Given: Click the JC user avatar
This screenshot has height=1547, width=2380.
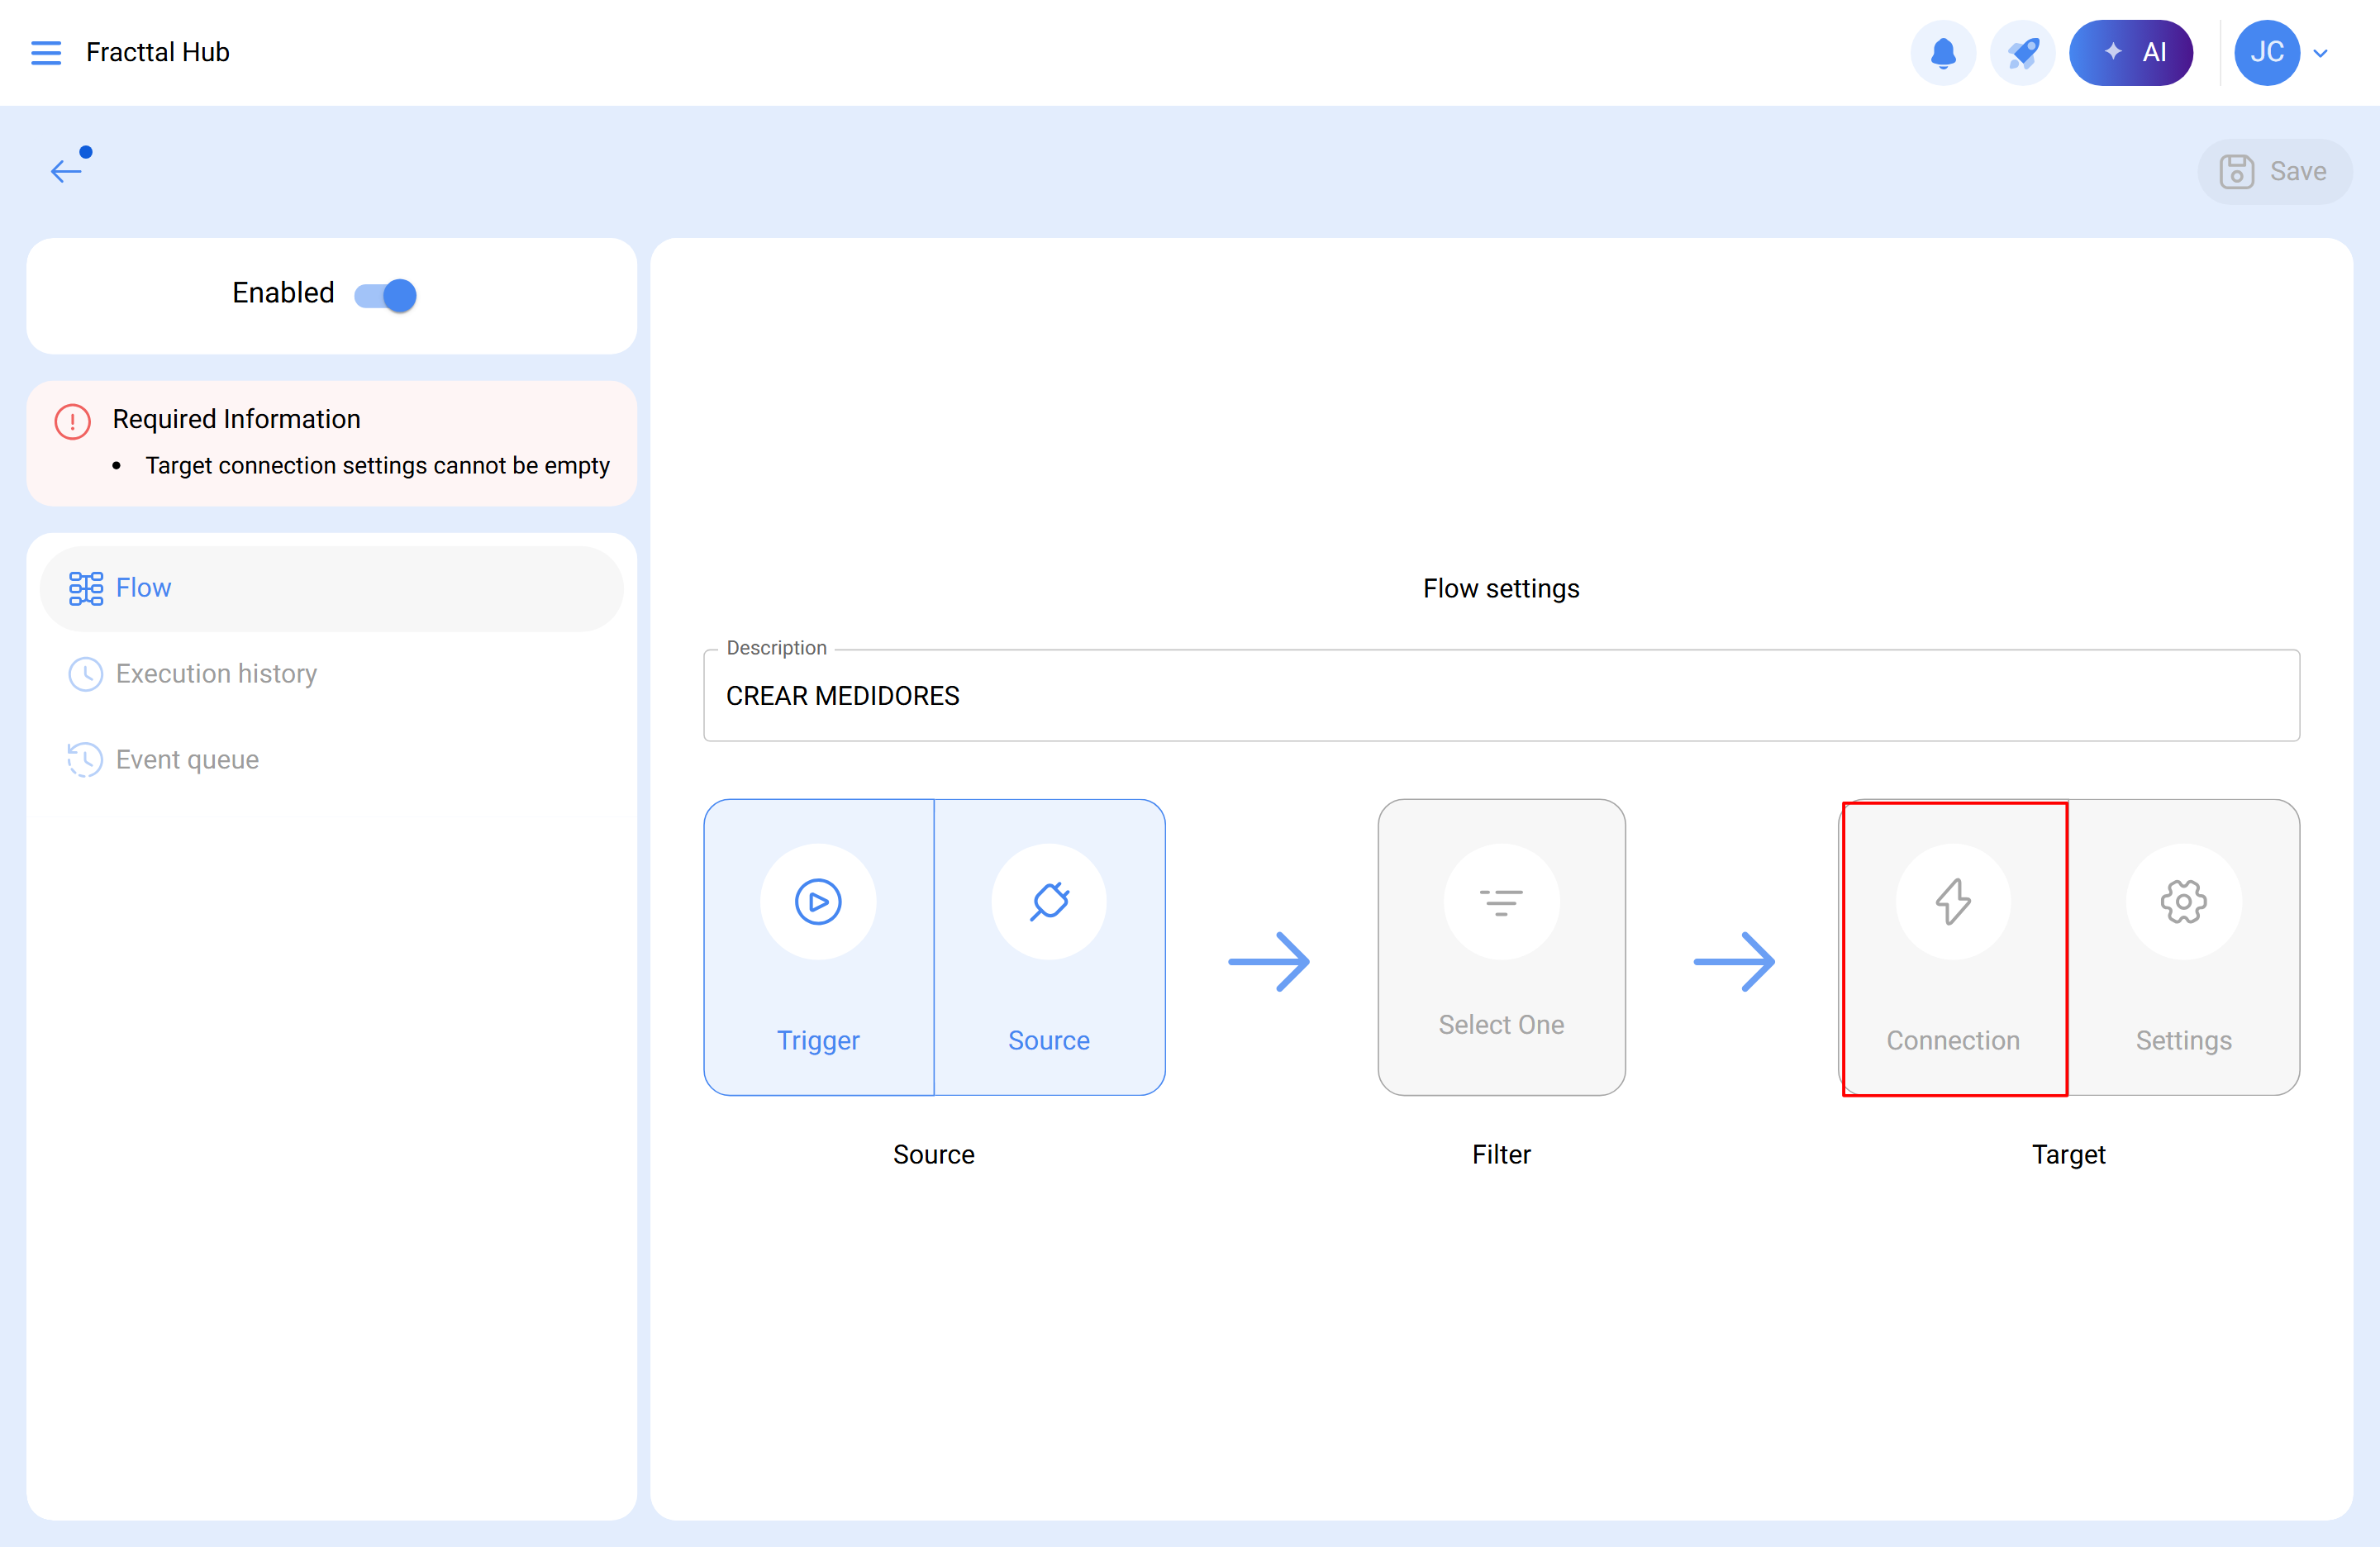Looking at the screenshot, I should pyautogui.click(x=2266, y=52).
